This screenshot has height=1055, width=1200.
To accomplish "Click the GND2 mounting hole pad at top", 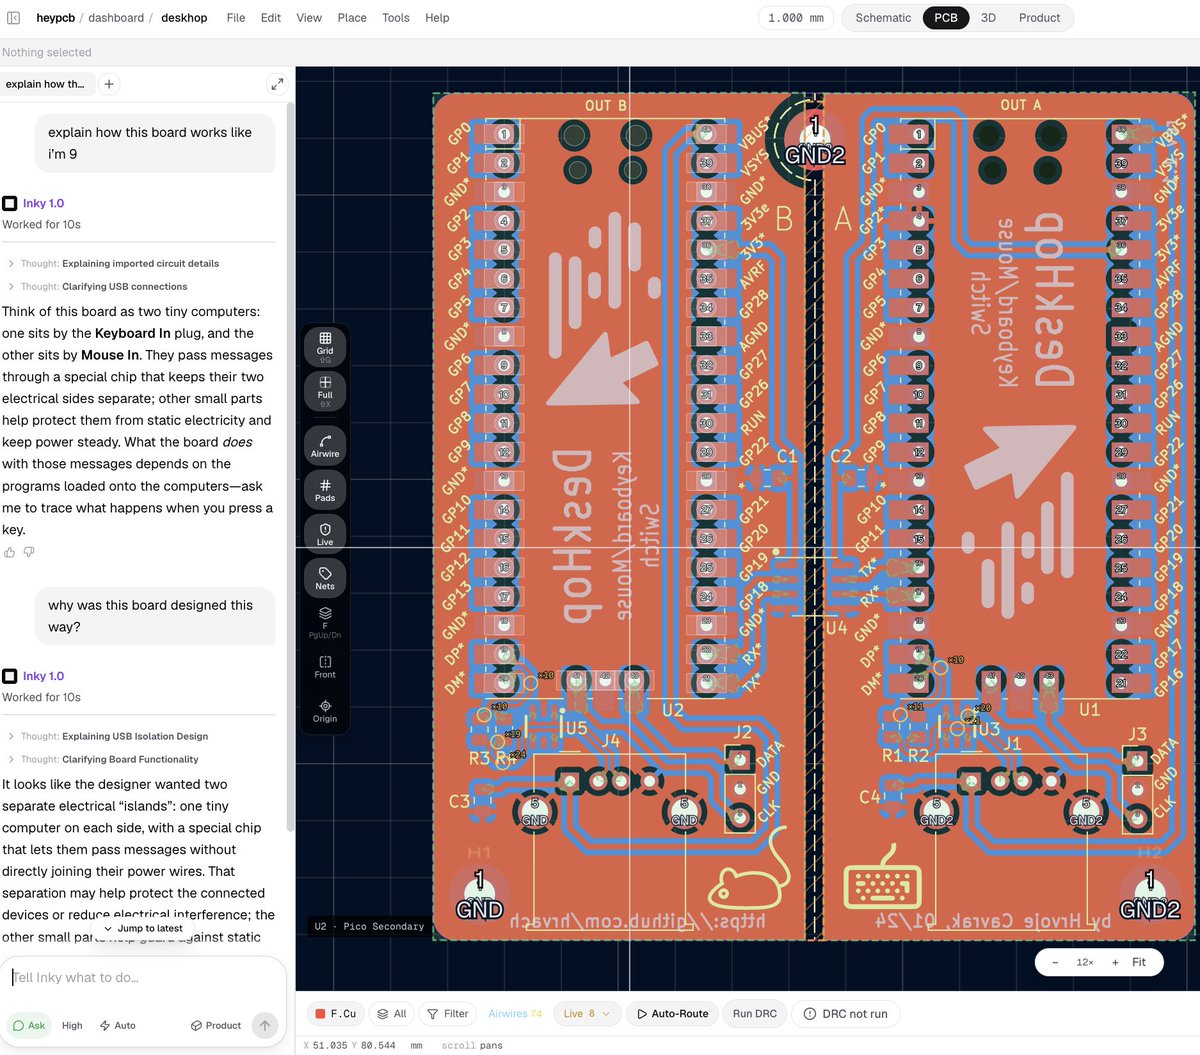I will [x=814, y=140].
